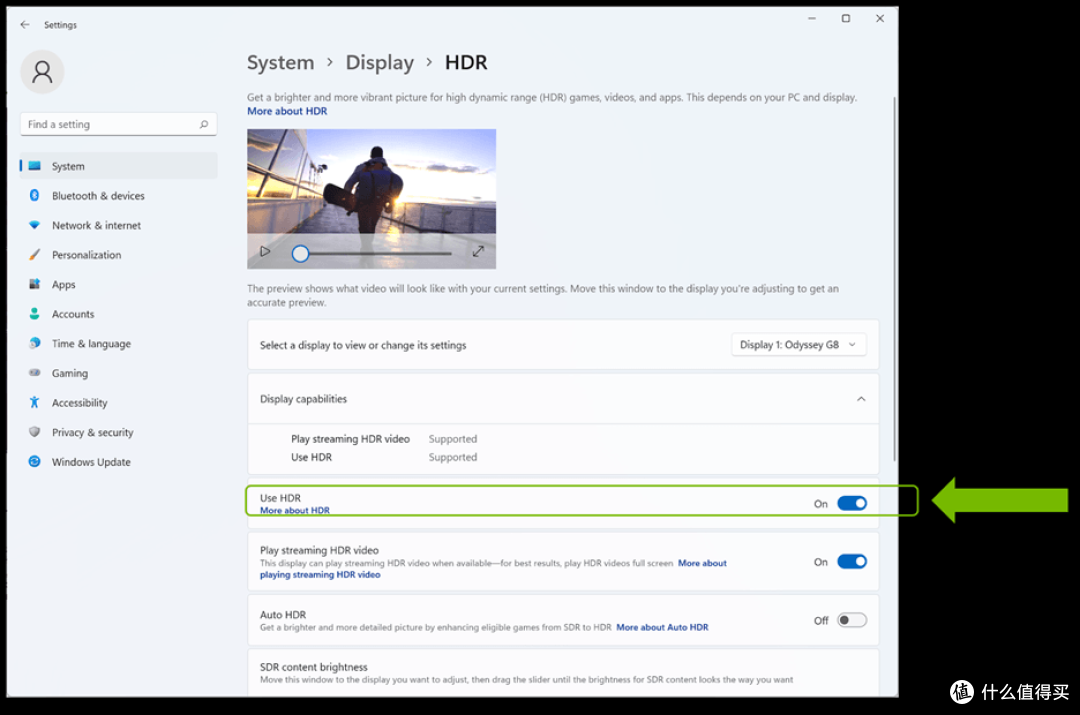Click the Apps icon in sidebar
The image size is (1080, 715).
[x=34, y=284]
